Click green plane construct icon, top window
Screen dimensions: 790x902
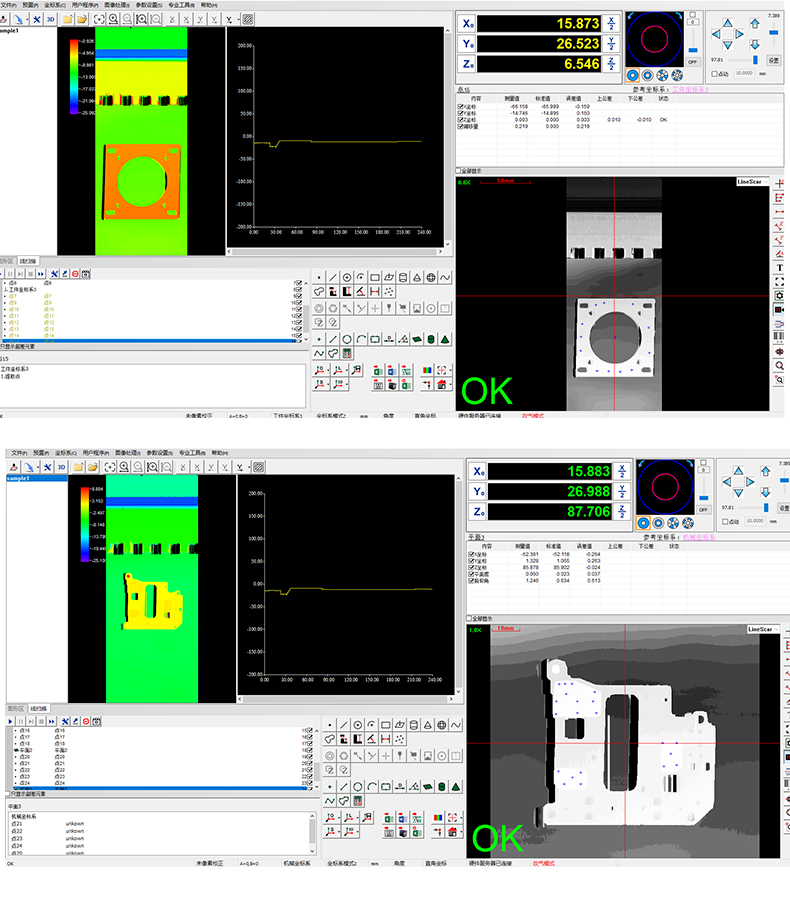pyautogui.click(x=417, y=339)
